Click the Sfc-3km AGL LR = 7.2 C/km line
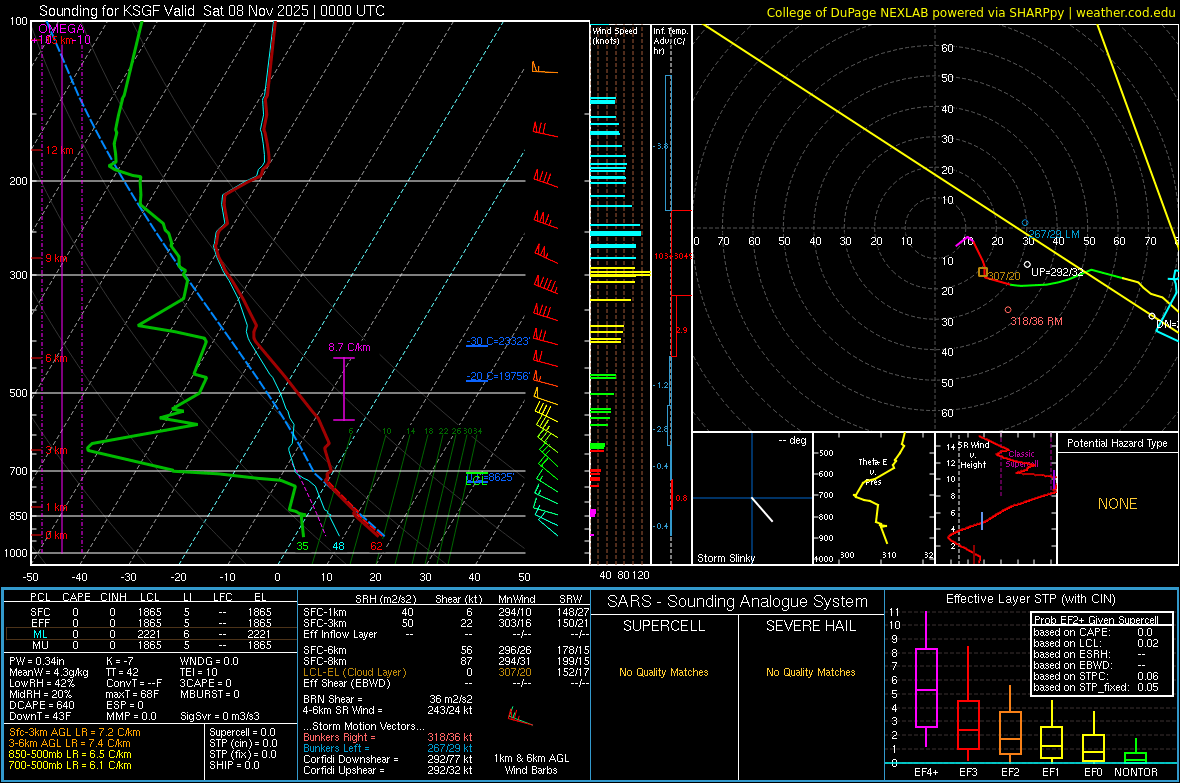This screenshot has height=783, width=1180. [75, 732]
